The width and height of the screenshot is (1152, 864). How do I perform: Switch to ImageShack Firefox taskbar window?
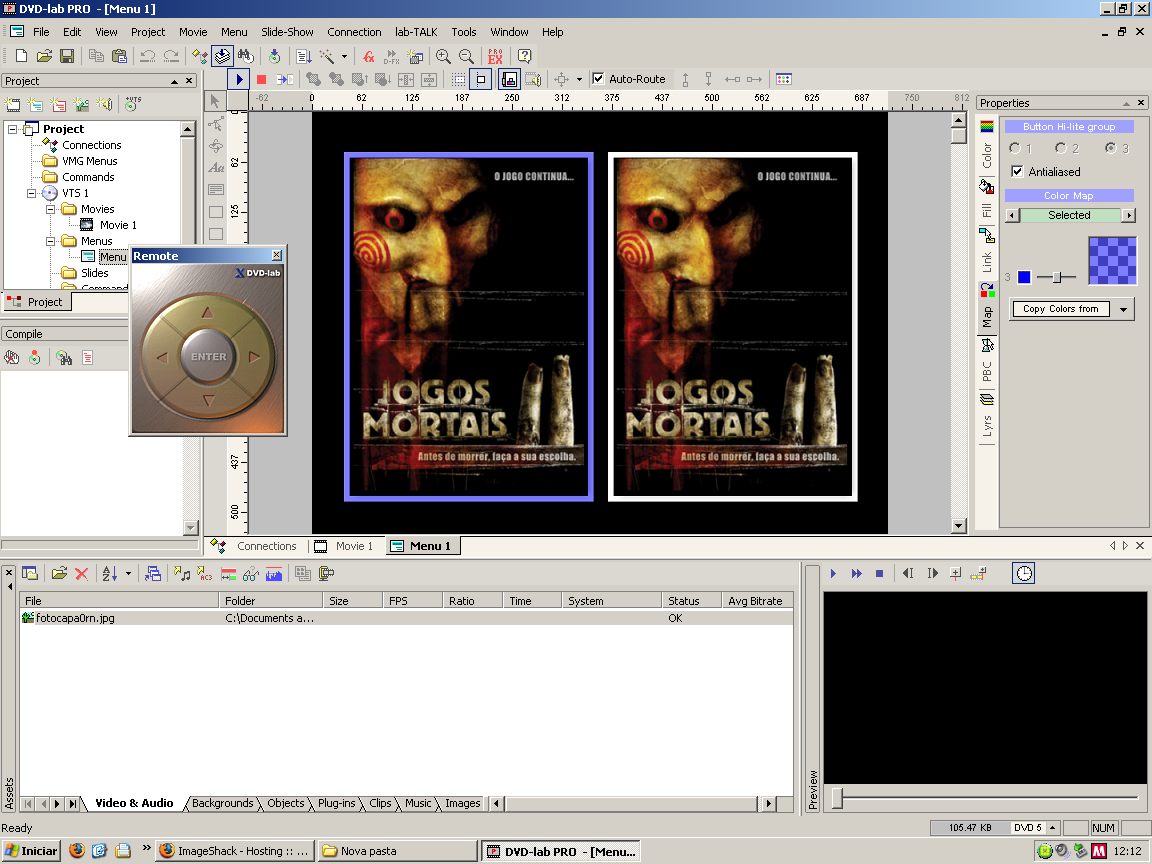(235, 851)
